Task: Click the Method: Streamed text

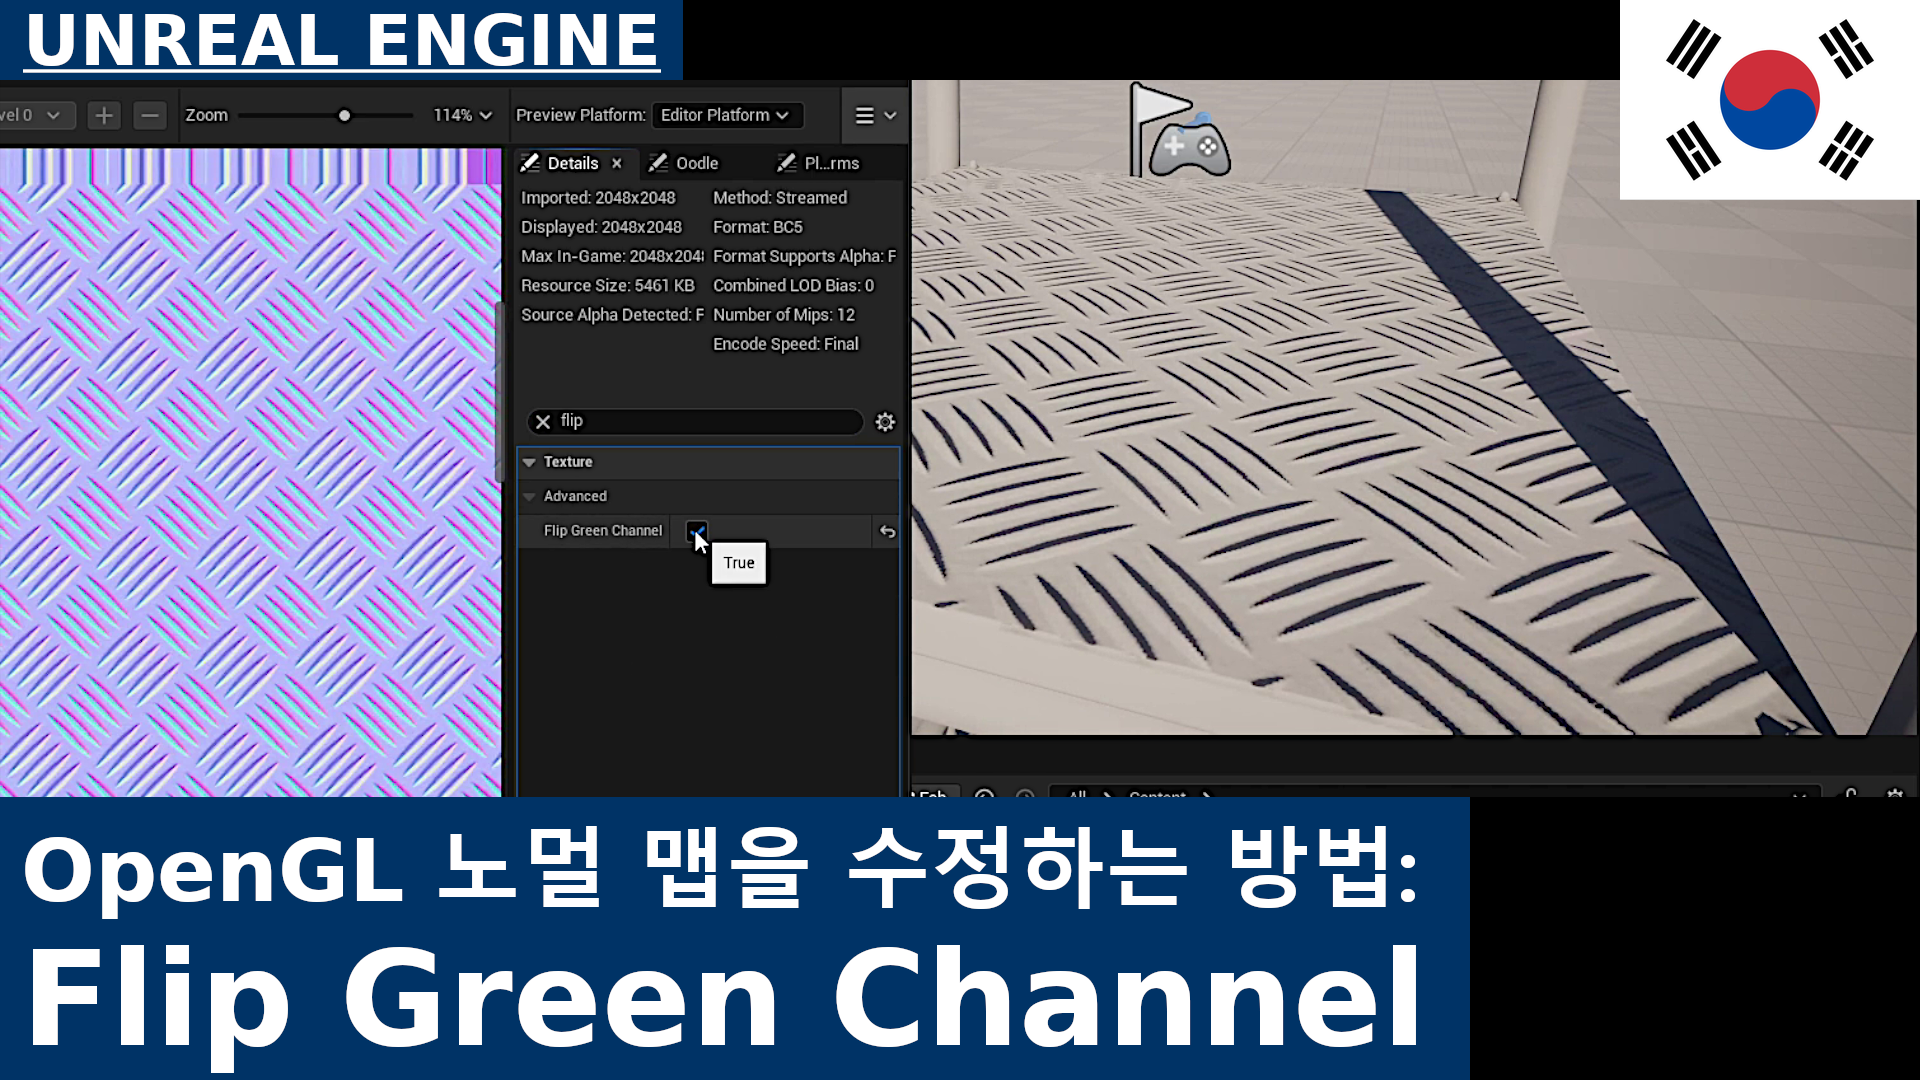Action: click(779, 198)
